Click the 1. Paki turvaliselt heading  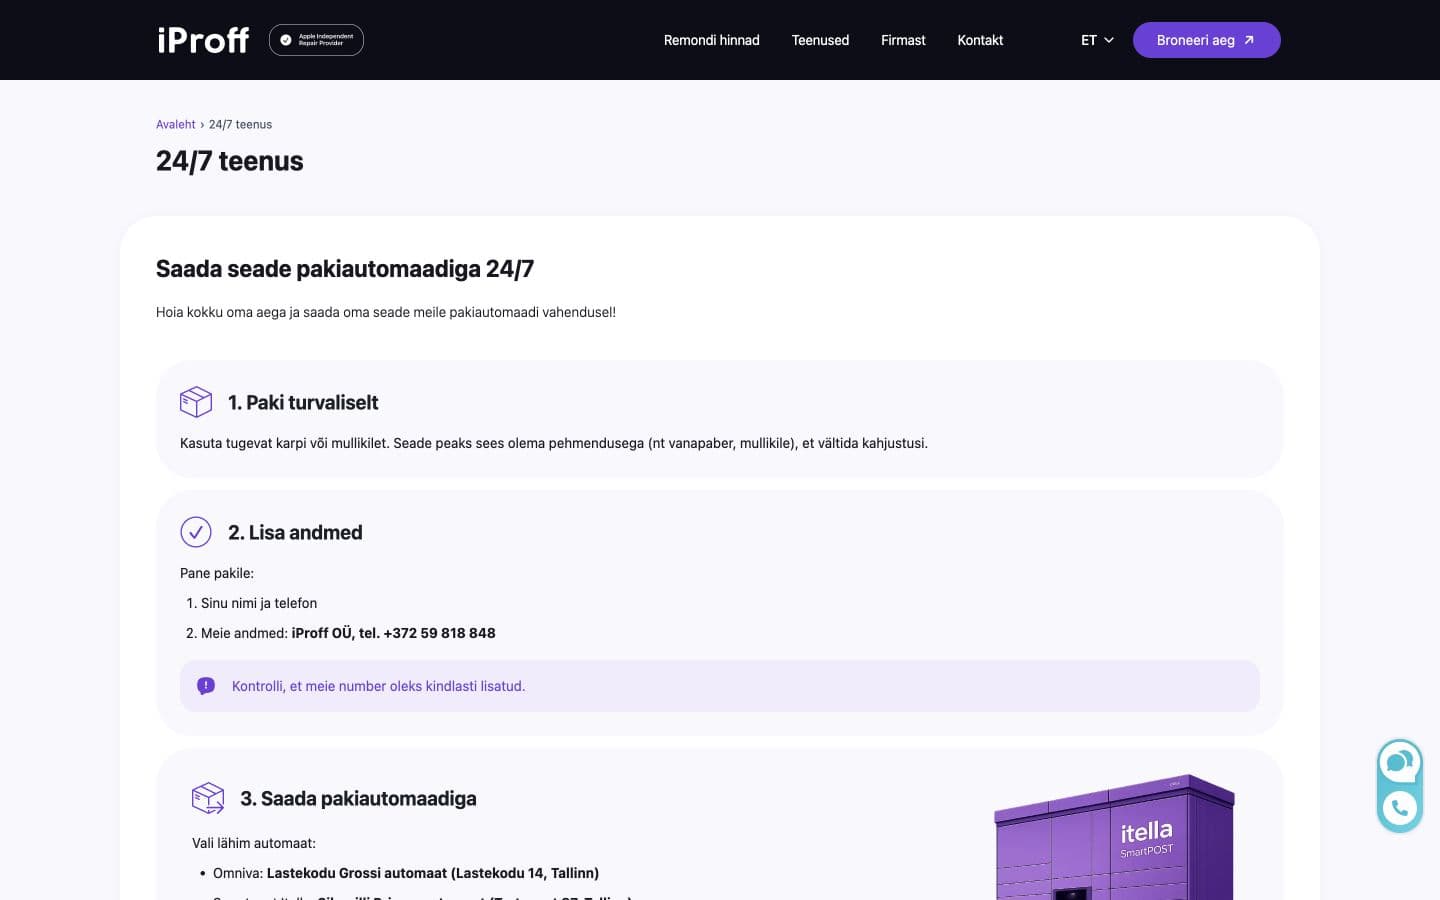click(x=303, y=402)
